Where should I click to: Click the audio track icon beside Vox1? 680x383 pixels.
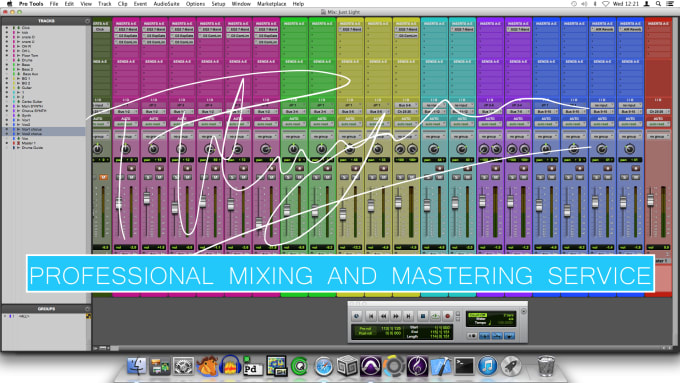(18, 120)
